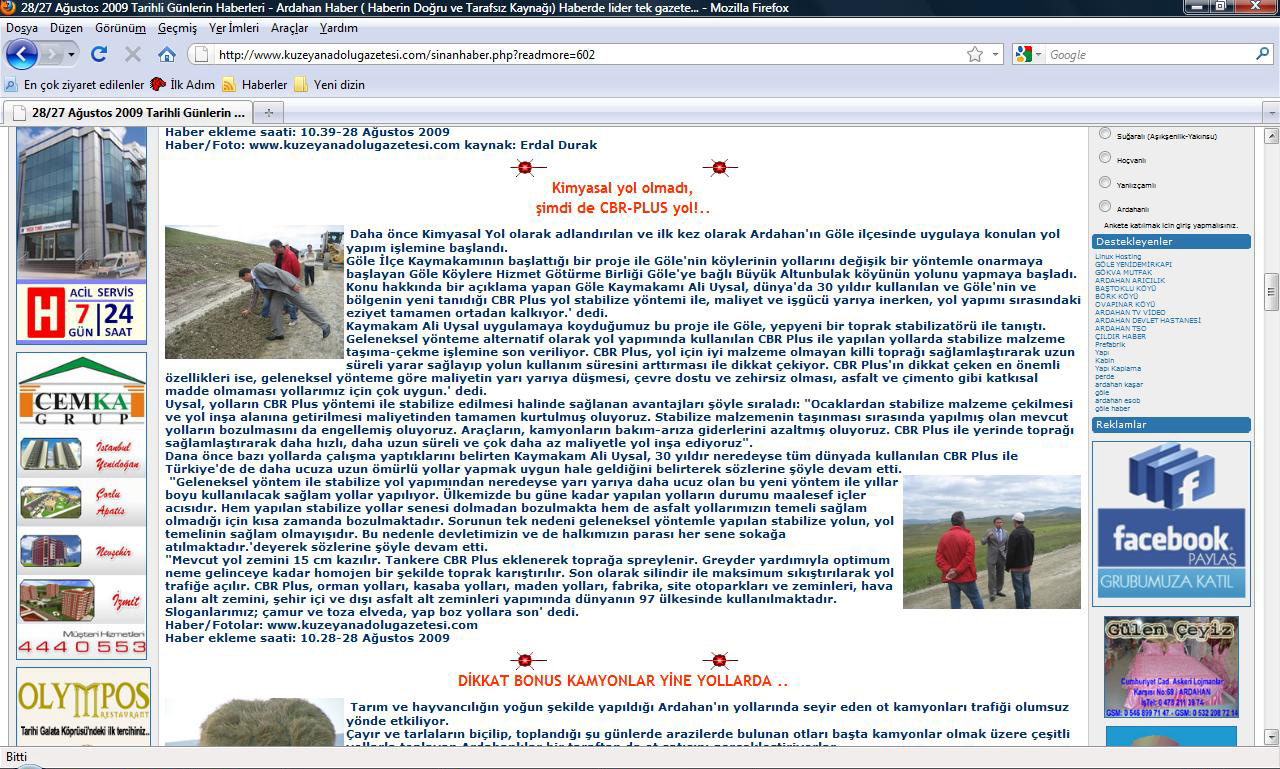Open the Görünüm menu
This screenshot has width=1280, height=769.
120,28
